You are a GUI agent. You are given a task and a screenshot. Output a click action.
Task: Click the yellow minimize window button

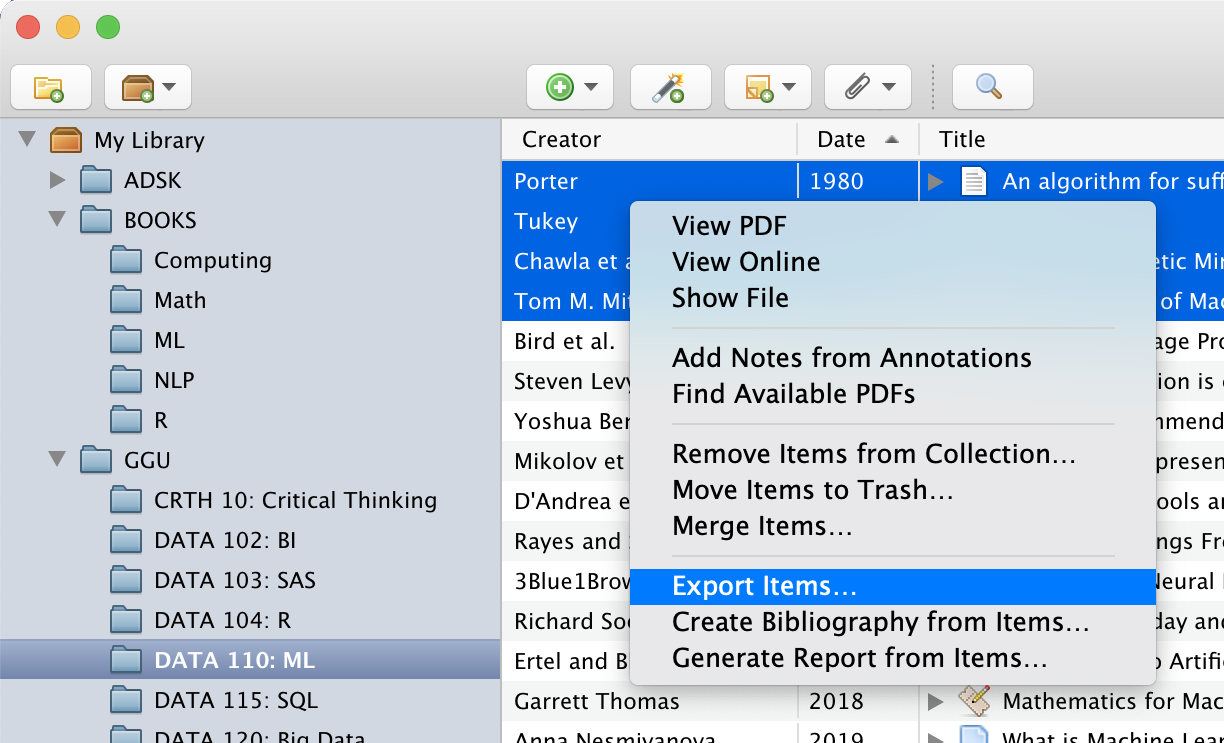click(x=68, y=27)
